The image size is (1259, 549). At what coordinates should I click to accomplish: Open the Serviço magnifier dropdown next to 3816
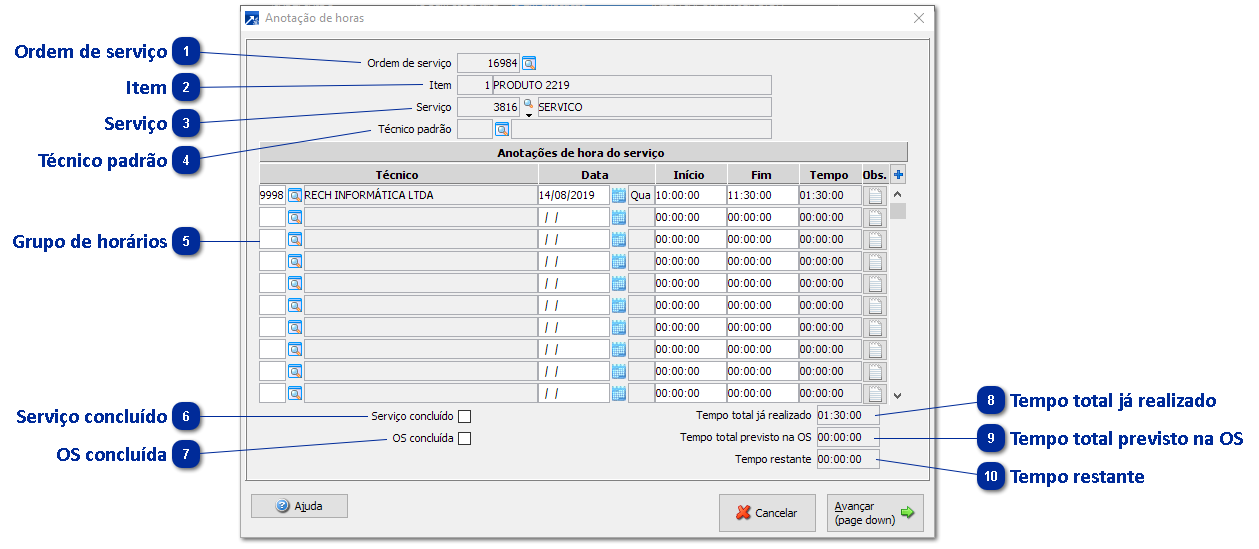528,107
